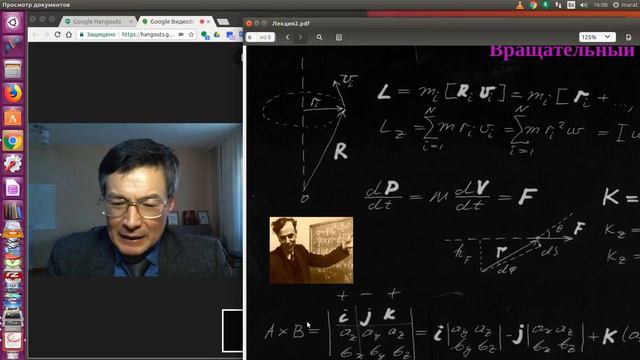Open Ubuntu Software Center in launcher
This screenshot has height=360, width=640.
click(13, 118)
